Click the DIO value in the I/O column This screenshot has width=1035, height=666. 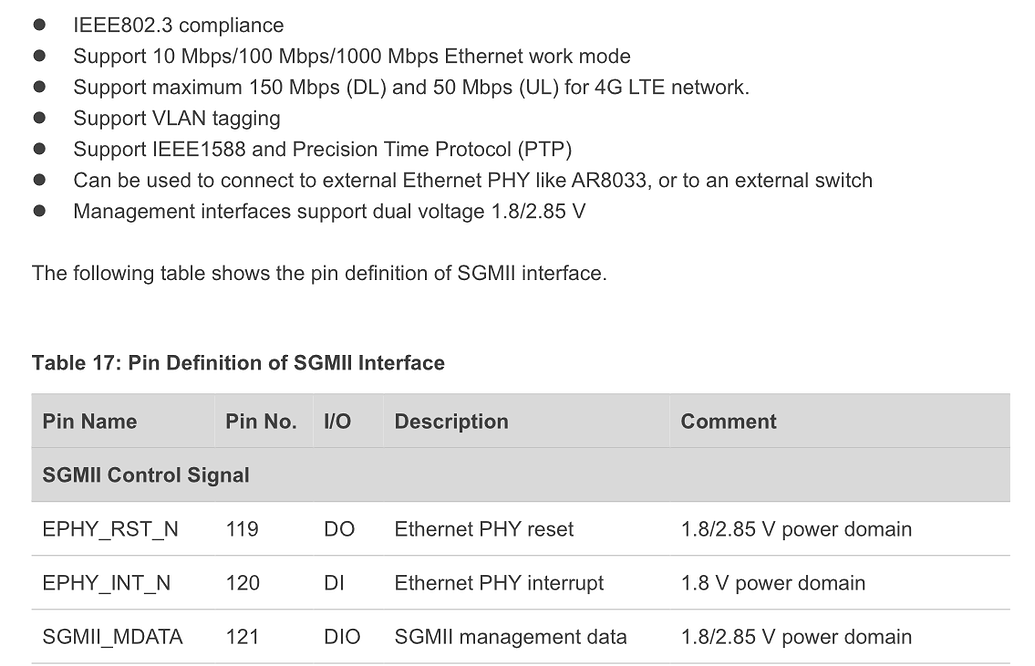[x=341, y=638]
